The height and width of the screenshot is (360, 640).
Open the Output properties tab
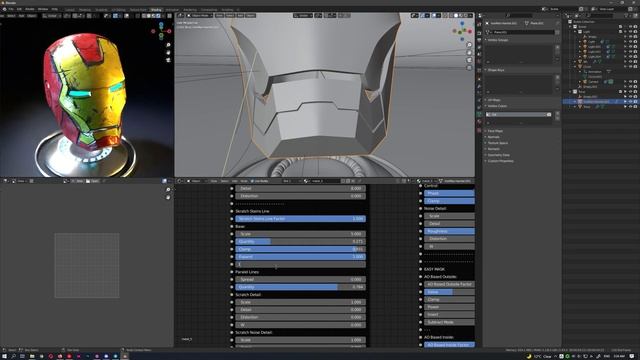pyautogui.click(x=479, y=40)
